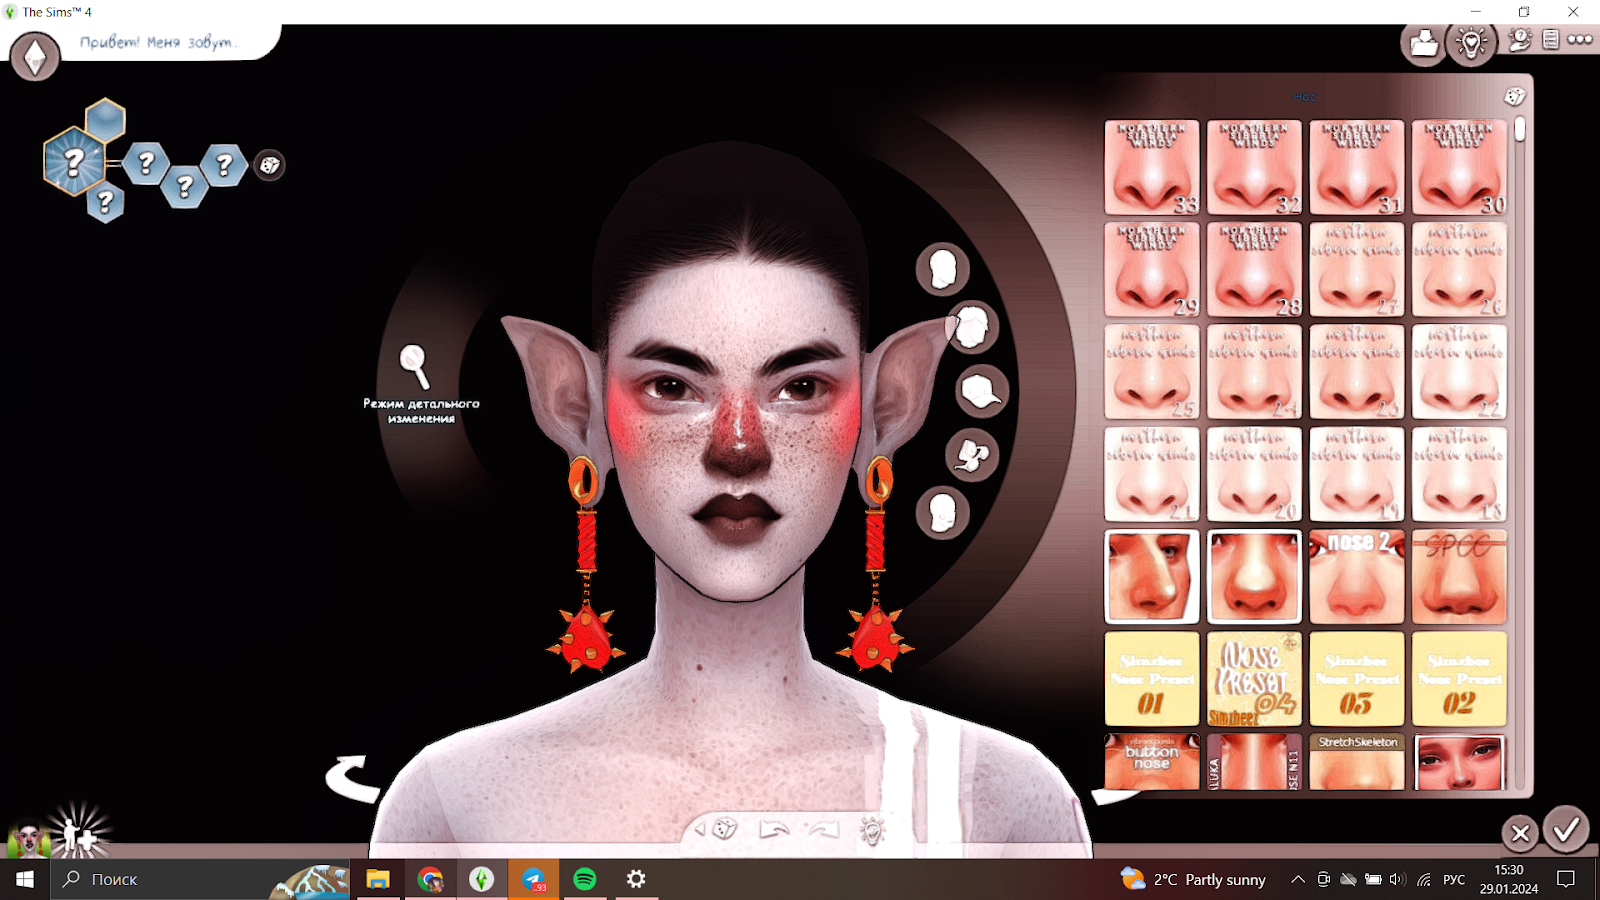Open Google Chrome from the taskbar
The image size is (1600, 900).
(x=430, y=879)
